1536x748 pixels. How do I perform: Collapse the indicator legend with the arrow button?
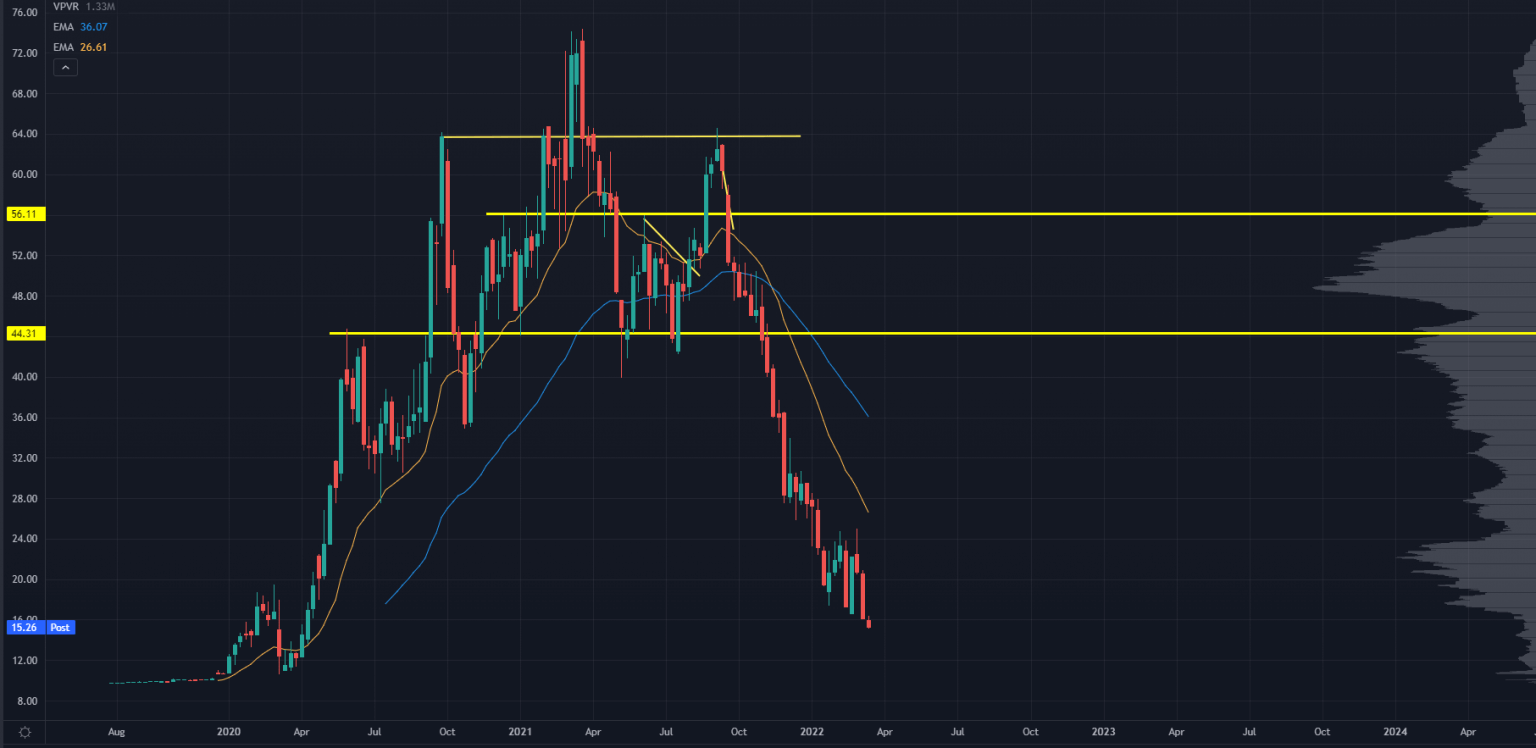click(64, 67)
